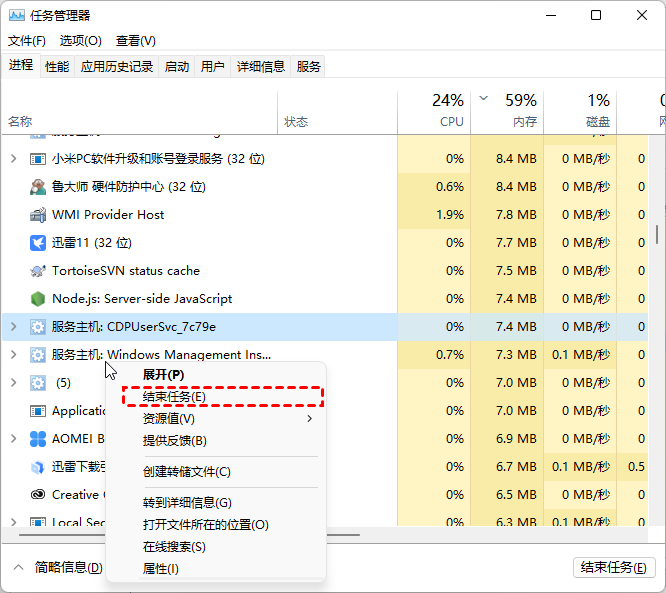Switch to the 性能 tab
The width and height of the screenshot is (666, 593).
pyautogui.click(x=57, y=67)
